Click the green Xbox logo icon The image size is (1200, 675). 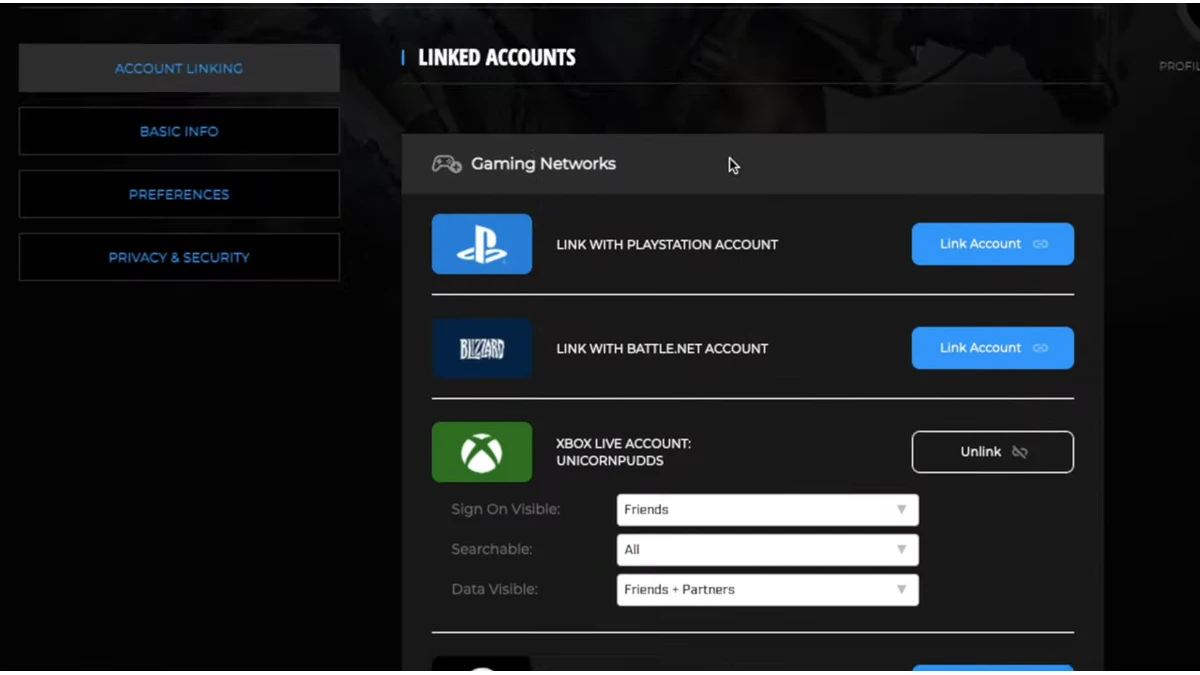pyautogui.click(x=482, y=452)
